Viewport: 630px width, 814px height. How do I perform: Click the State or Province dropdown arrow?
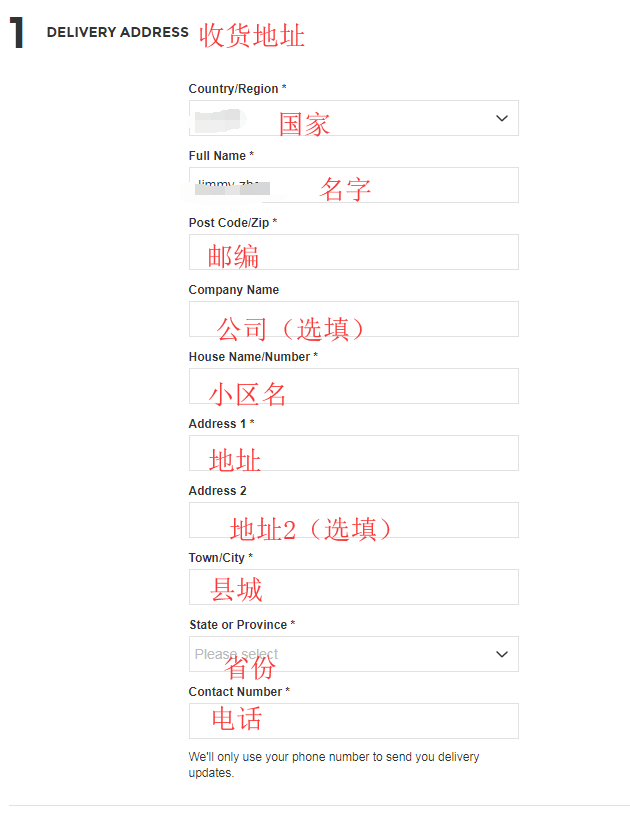coord(501,654)
